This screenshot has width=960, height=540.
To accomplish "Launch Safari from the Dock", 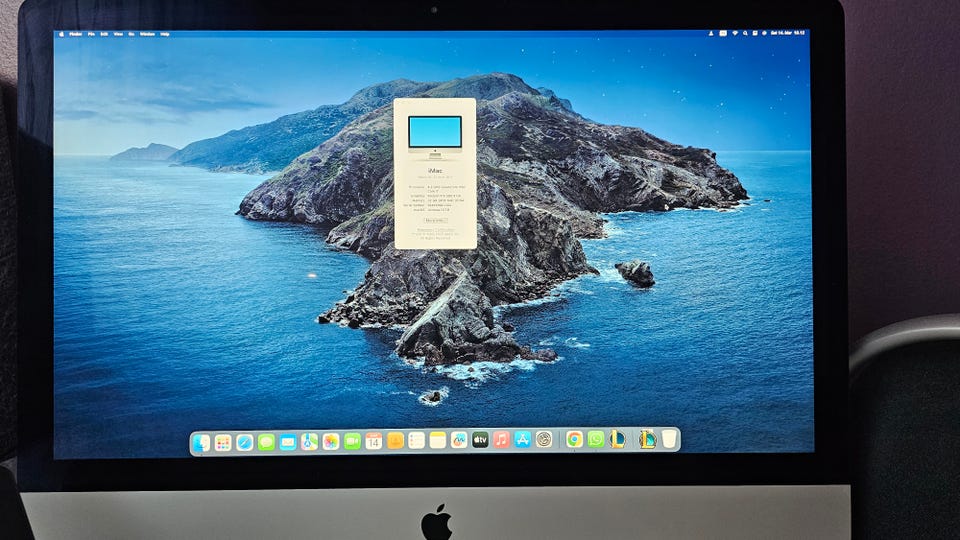I will pos(244,442).
